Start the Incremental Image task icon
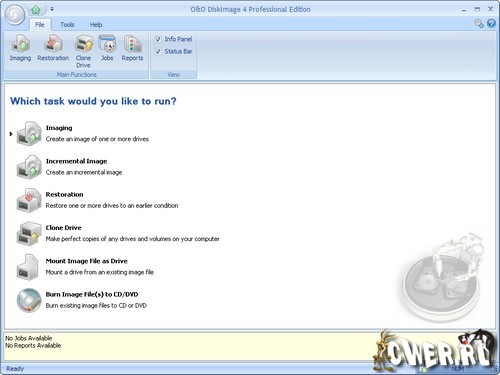This screenshot has height=375, width=500. coord(29,167)
